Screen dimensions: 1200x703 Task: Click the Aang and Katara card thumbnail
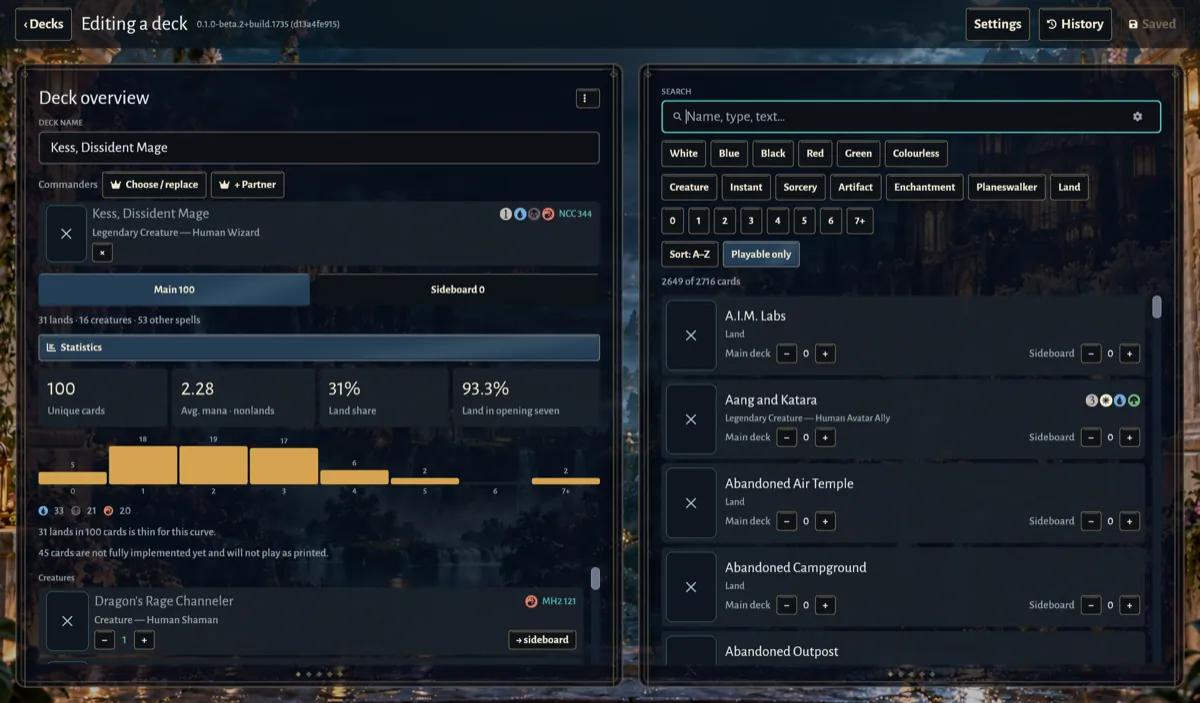click(x=691, y=420)
